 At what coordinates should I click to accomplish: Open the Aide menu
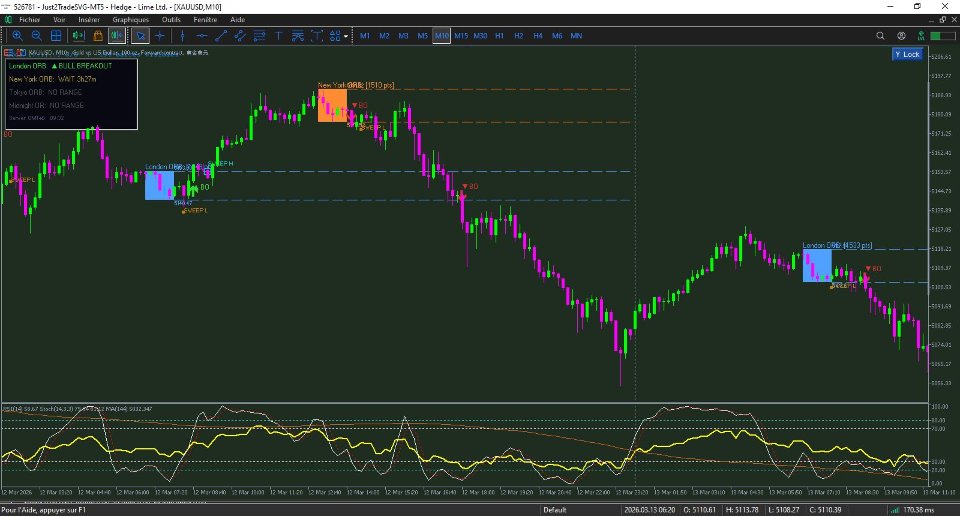[238, 20]
